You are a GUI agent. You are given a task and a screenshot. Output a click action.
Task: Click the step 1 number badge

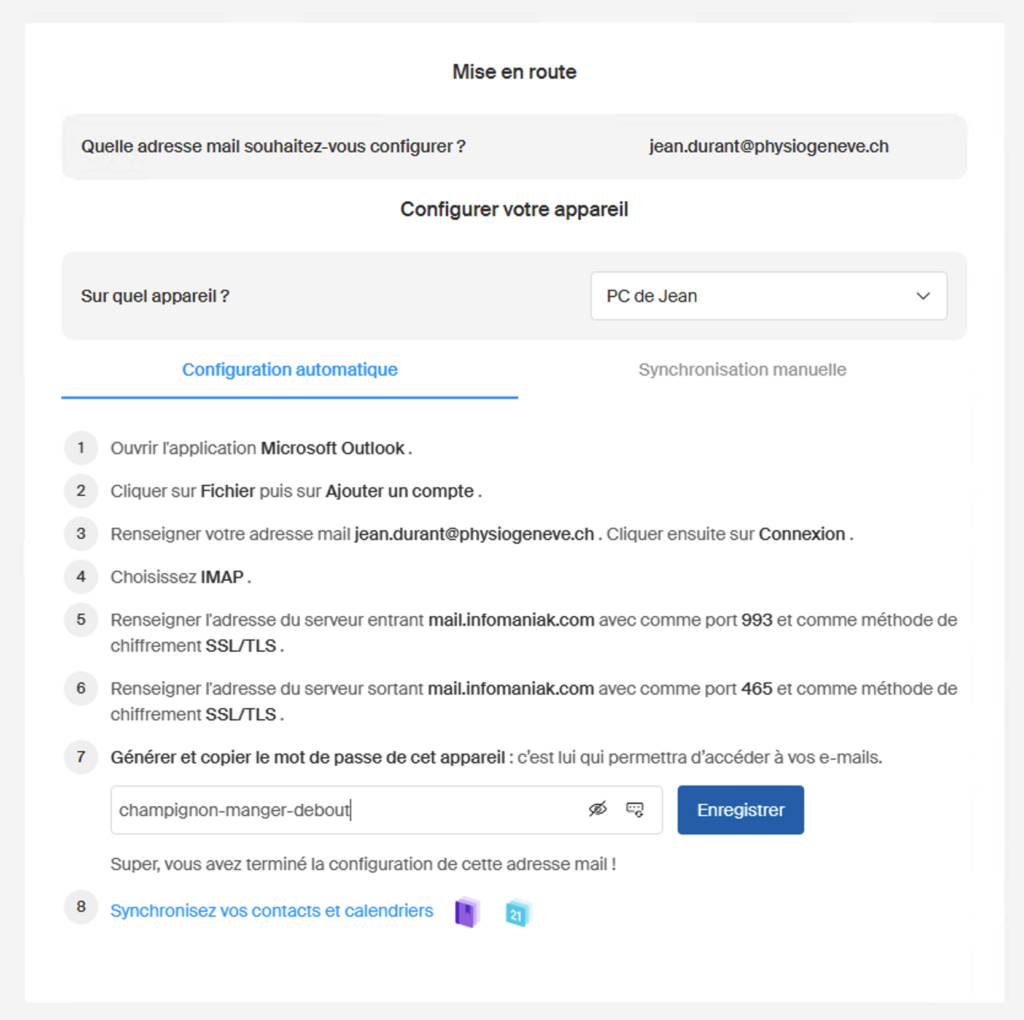pyautogui.click(x=81, y=448)
